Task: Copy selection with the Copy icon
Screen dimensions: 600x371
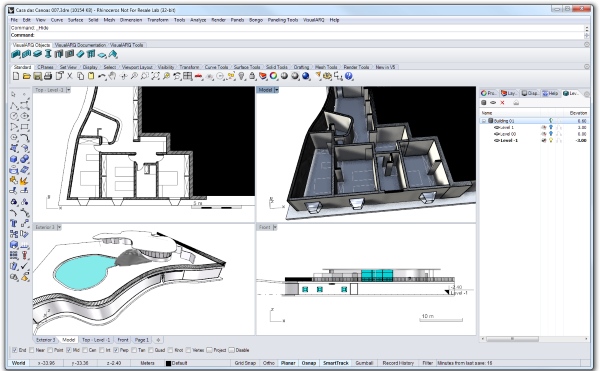Action: click(x=80, y=76)
